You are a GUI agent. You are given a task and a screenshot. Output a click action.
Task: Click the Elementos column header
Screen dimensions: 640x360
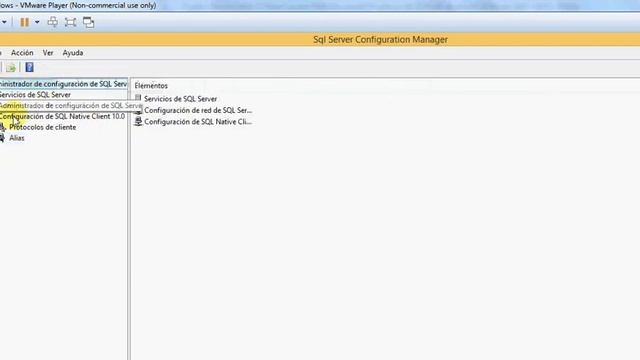pyautogui.click(x=151, y=86)
